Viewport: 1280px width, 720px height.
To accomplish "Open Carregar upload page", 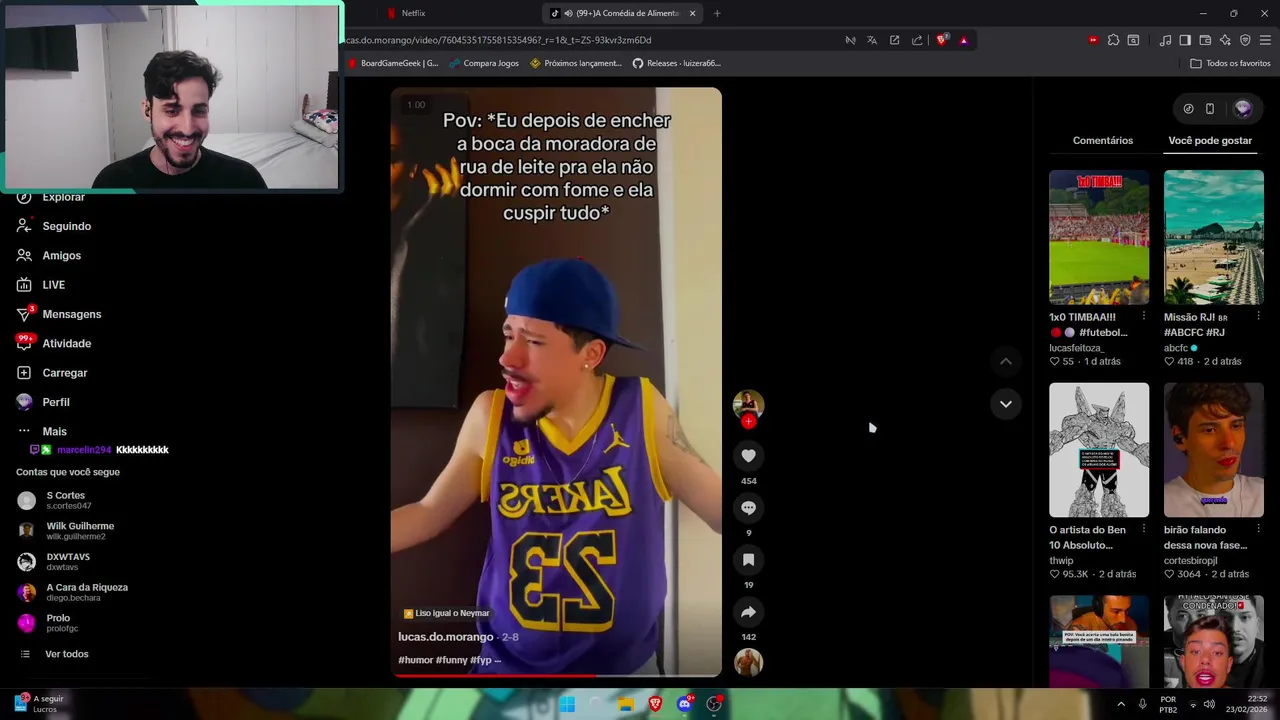I will (x=65, y=373).
